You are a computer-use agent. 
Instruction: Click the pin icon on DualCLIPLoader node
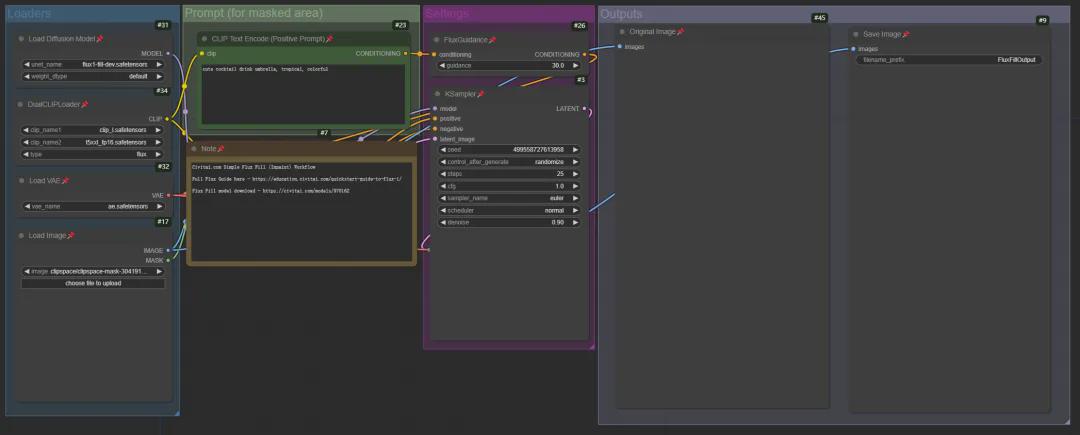[x=85, y=105]
